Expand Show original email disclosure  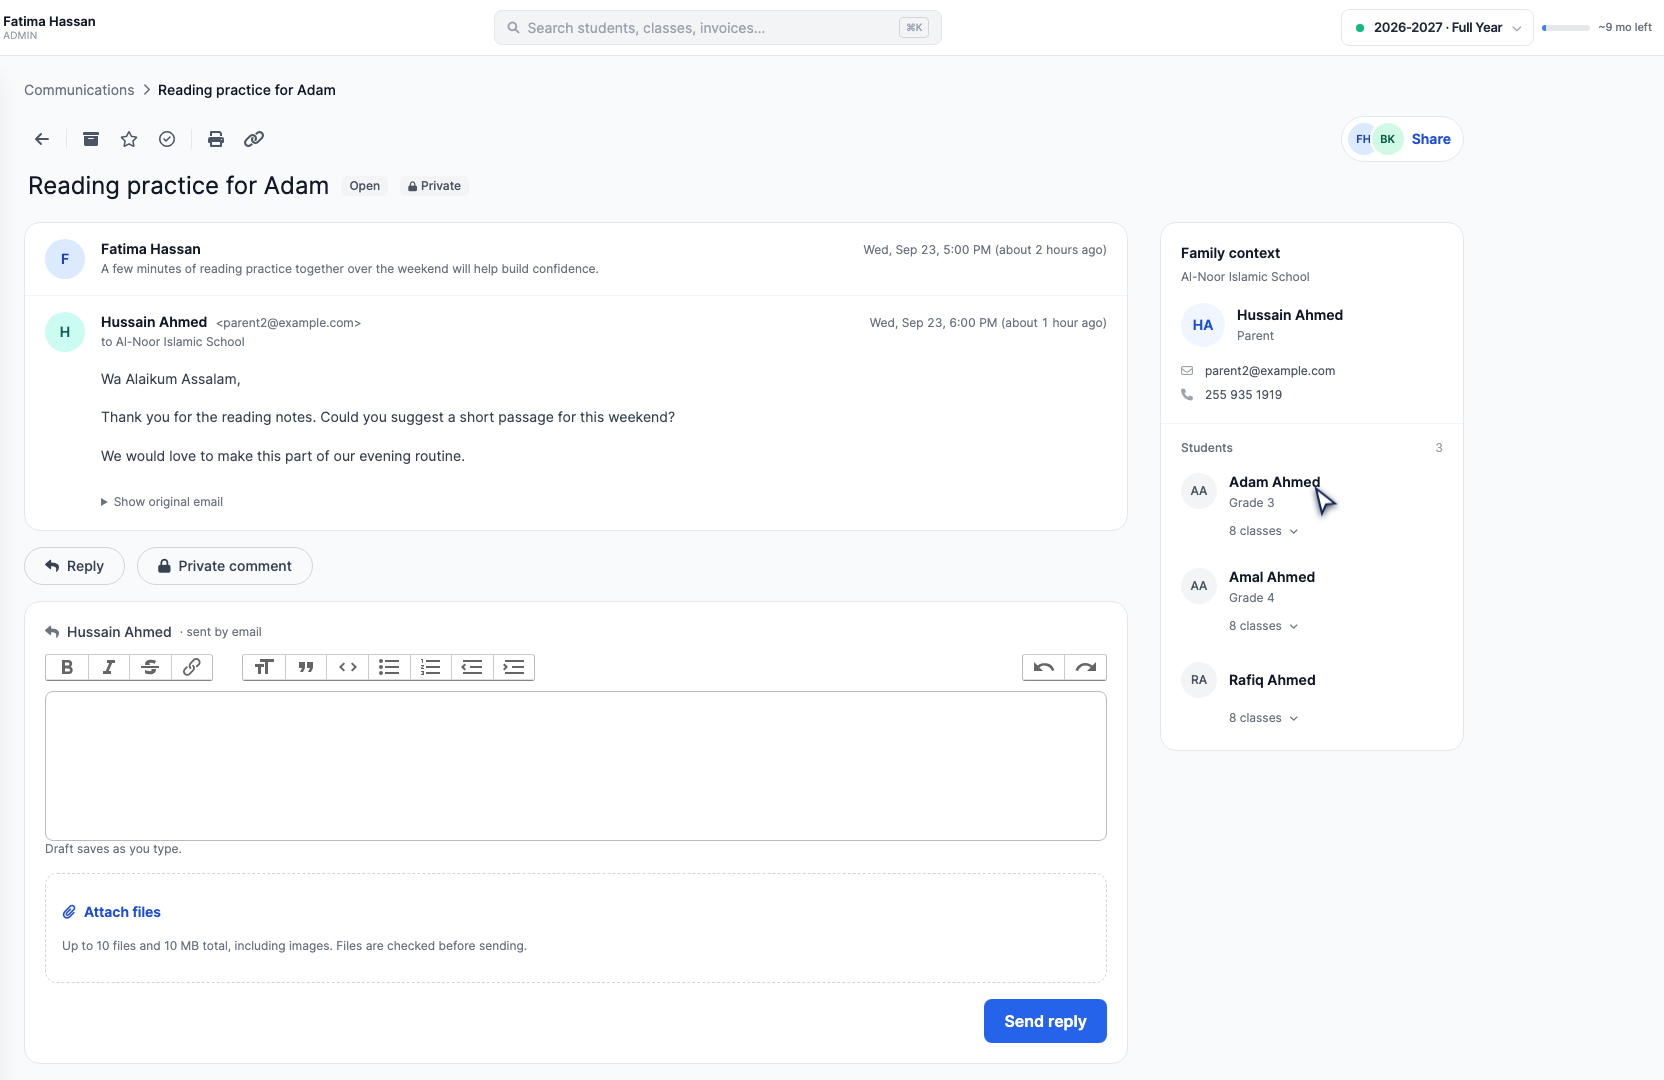point(162,502)
